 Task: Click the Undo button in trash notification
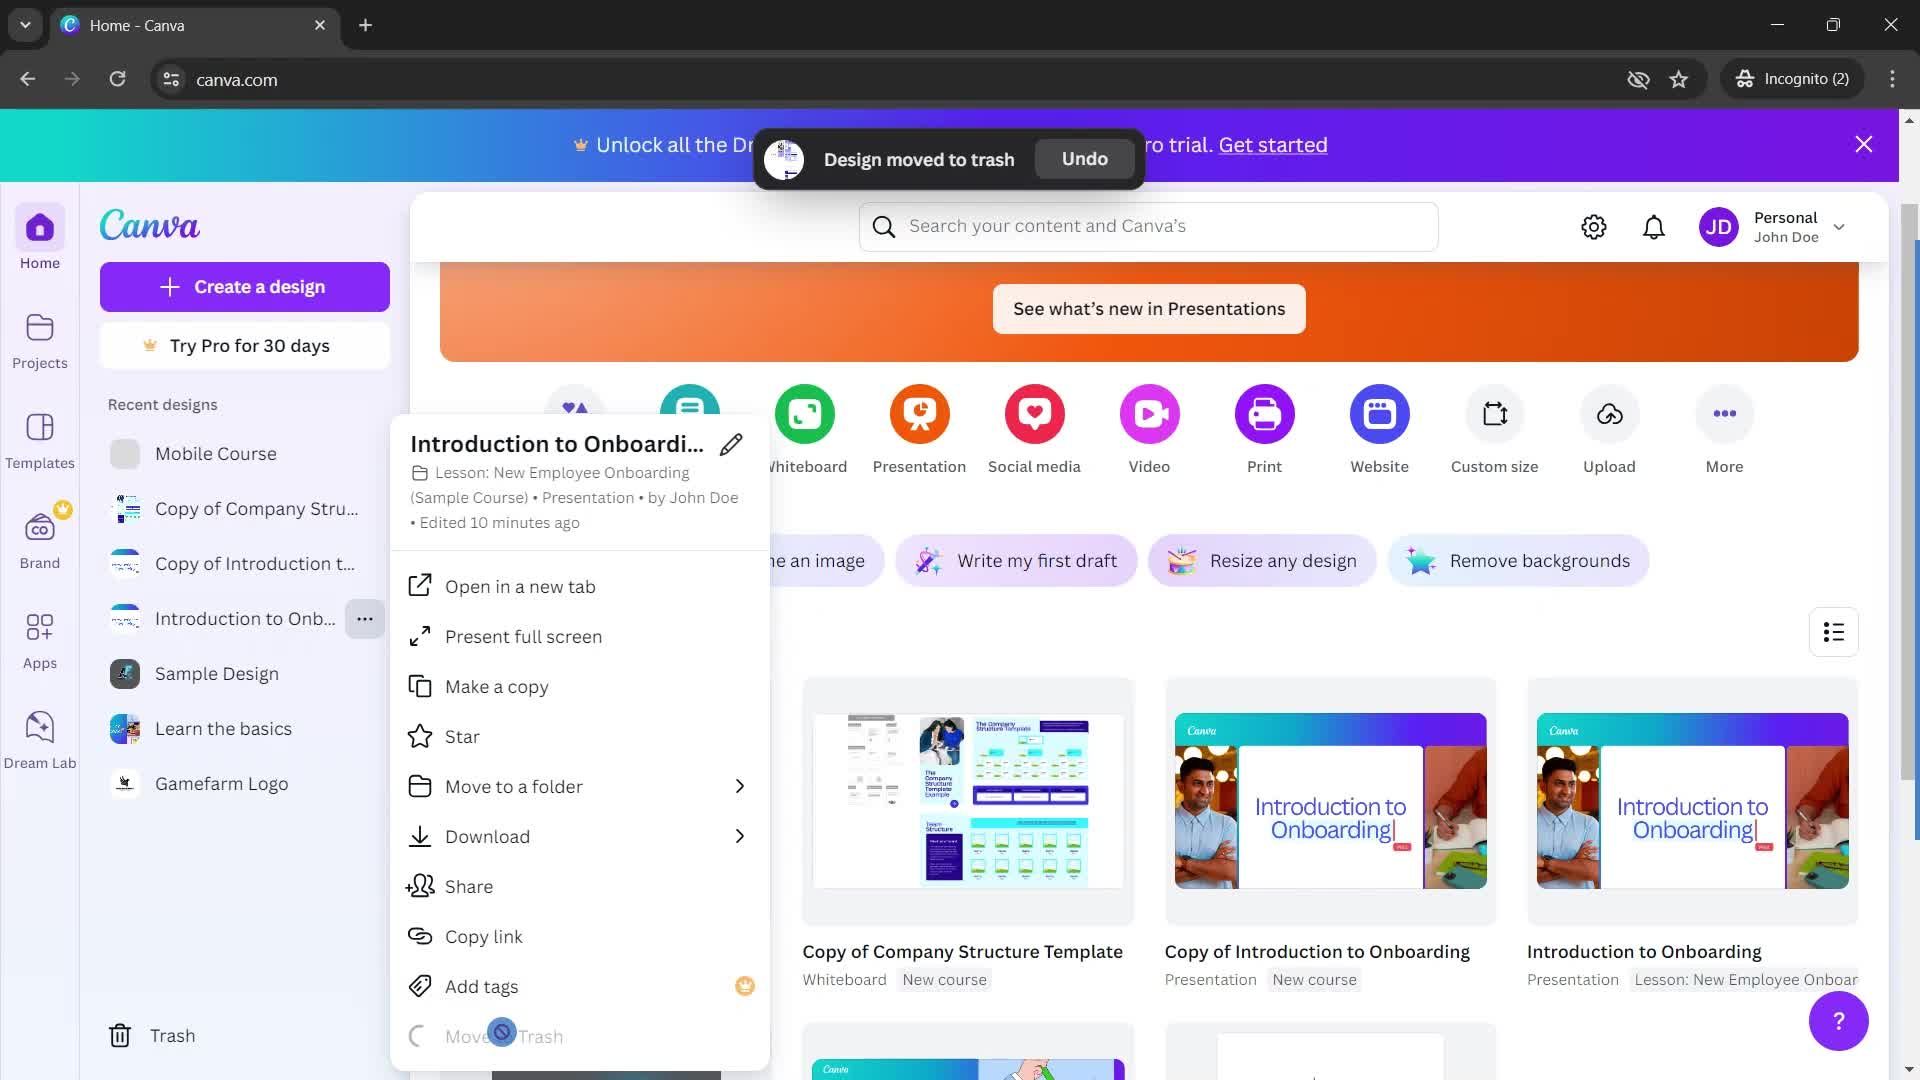pyautogui.click(x=1084, y=158)
